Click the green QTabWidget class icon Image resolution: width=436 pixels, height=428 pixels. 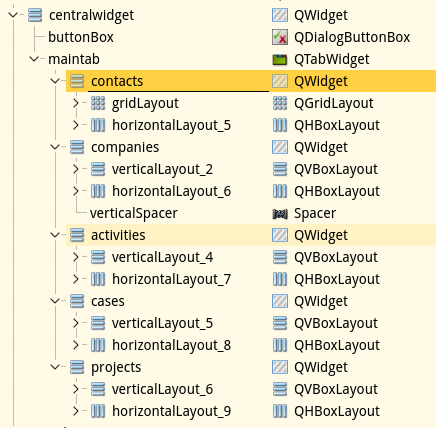click(280, 59)
